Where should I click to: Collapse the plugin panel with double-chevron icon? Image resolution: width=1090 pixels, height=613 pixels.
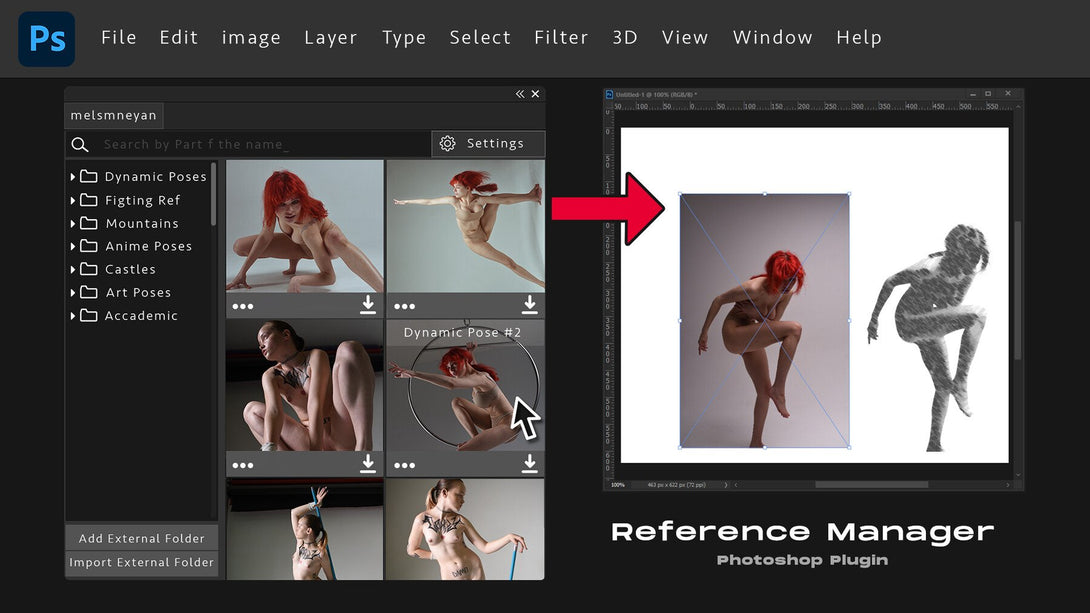[520, 94]
